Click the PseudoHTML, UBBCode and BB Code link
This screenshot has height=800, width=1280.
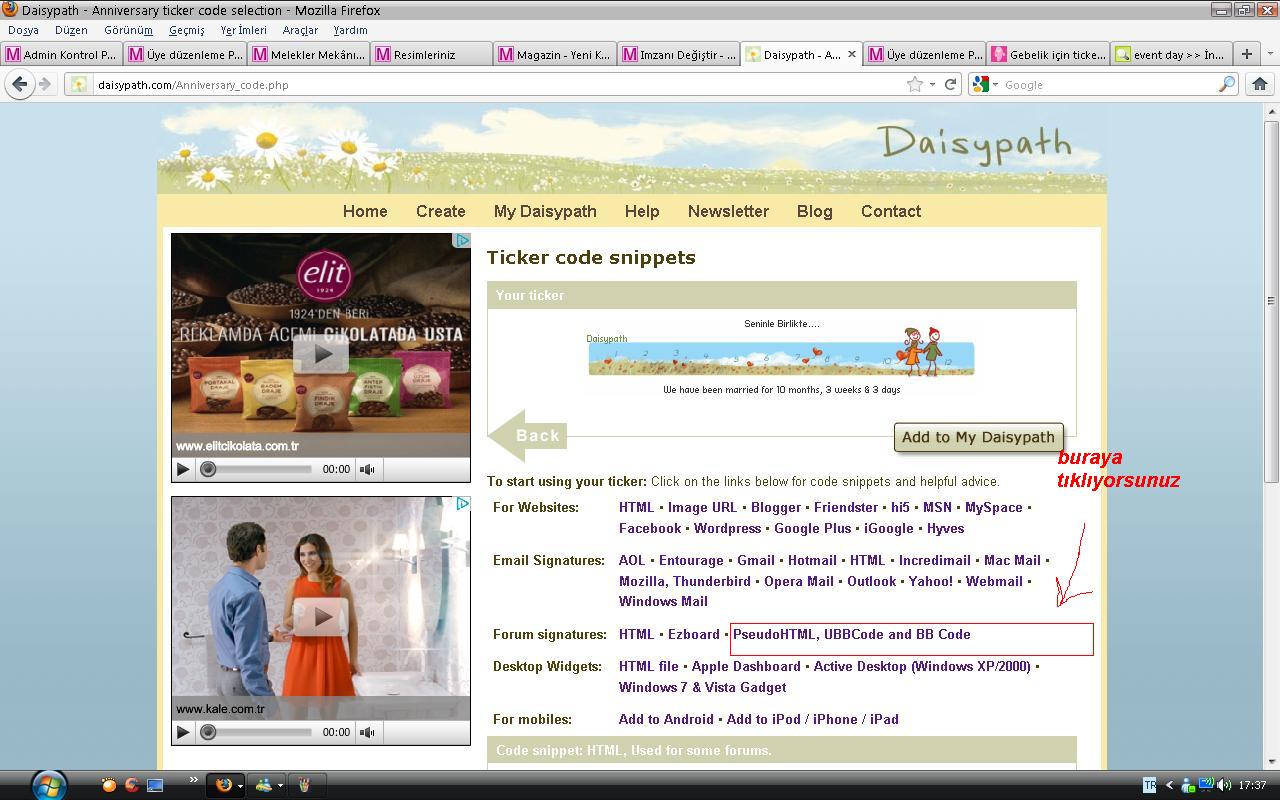click(x=851, y=635)
